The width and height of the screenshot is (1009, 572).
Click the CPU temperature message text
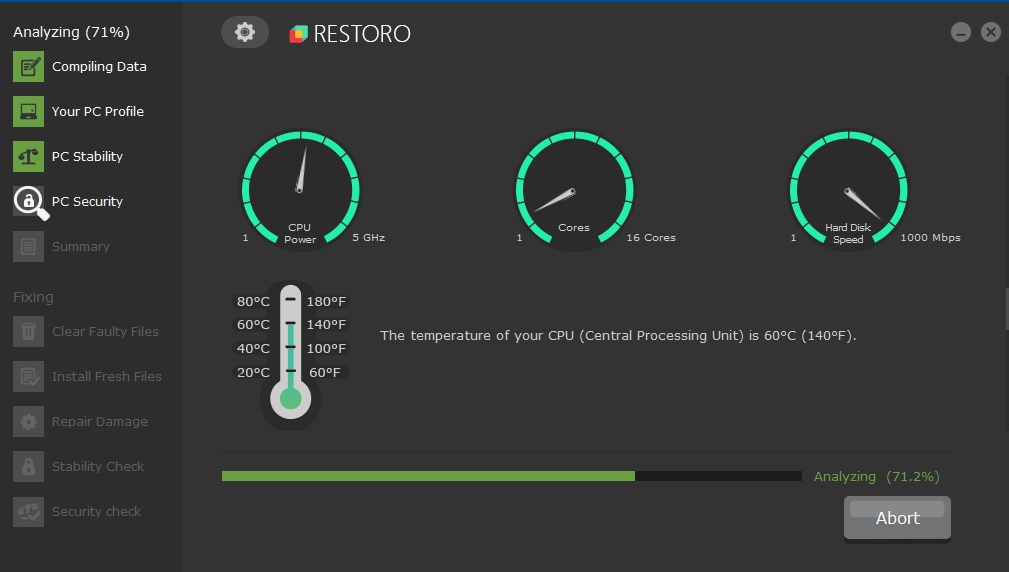click(618, 336)
